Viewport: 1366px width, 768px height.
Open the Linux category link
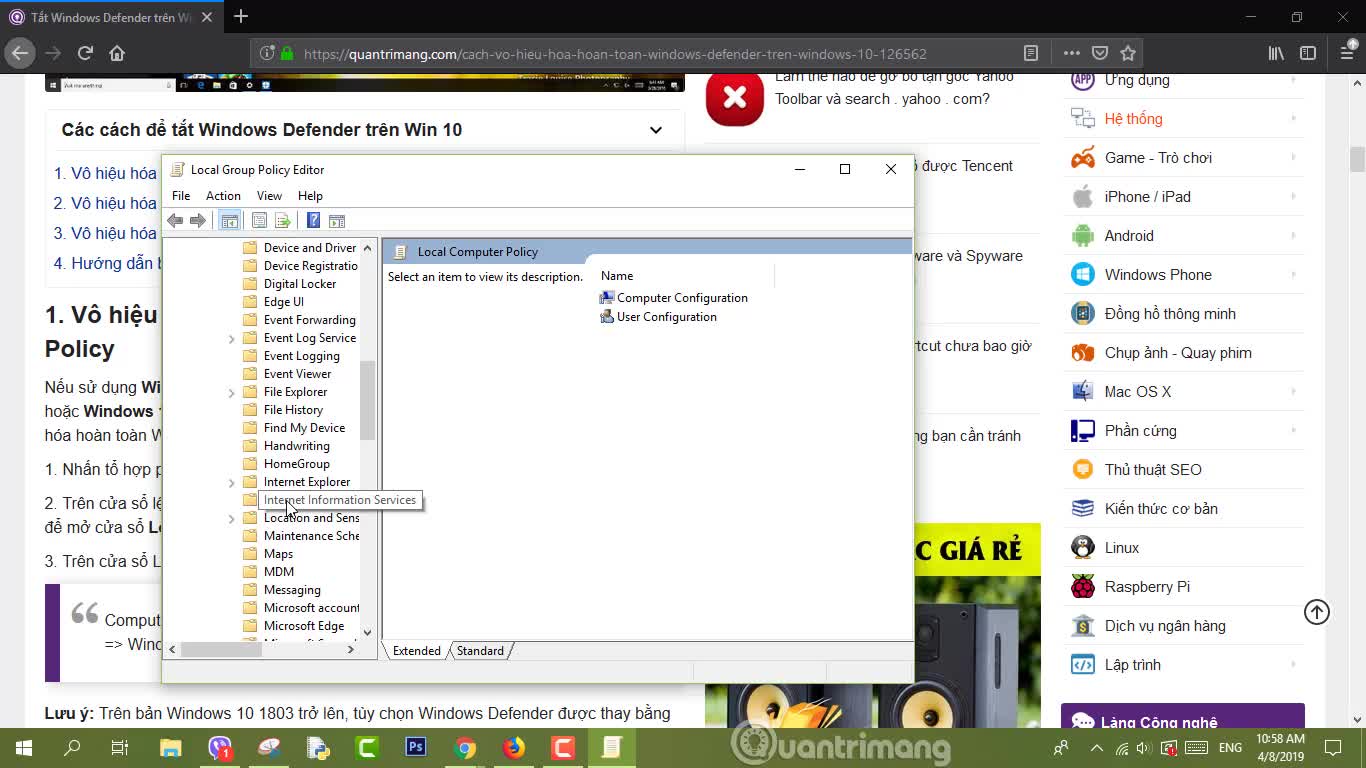coord(1122,548)
